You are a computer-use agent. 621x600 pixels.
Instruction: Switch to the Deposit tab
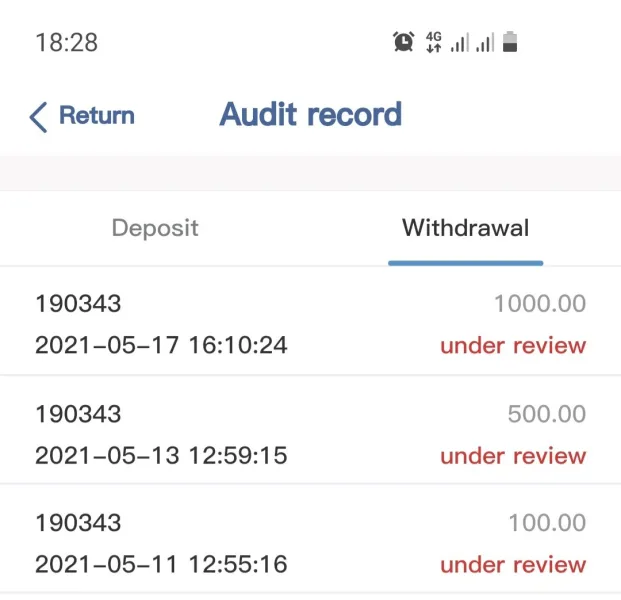tap(155, 228)
